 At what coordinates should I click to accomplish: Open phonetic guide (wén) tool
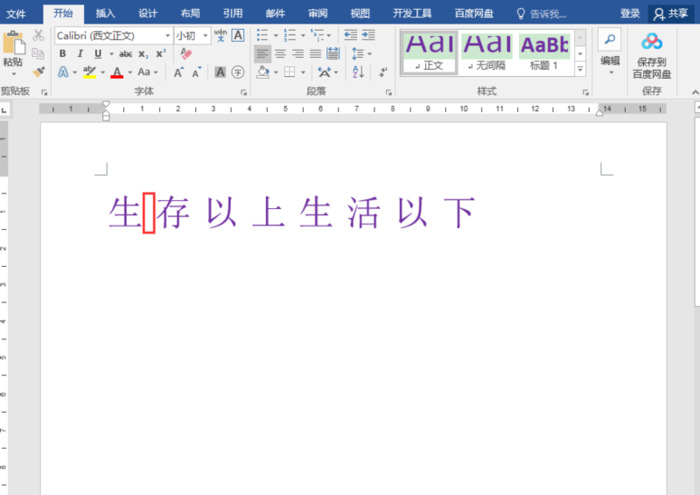(x=220, y=35)
